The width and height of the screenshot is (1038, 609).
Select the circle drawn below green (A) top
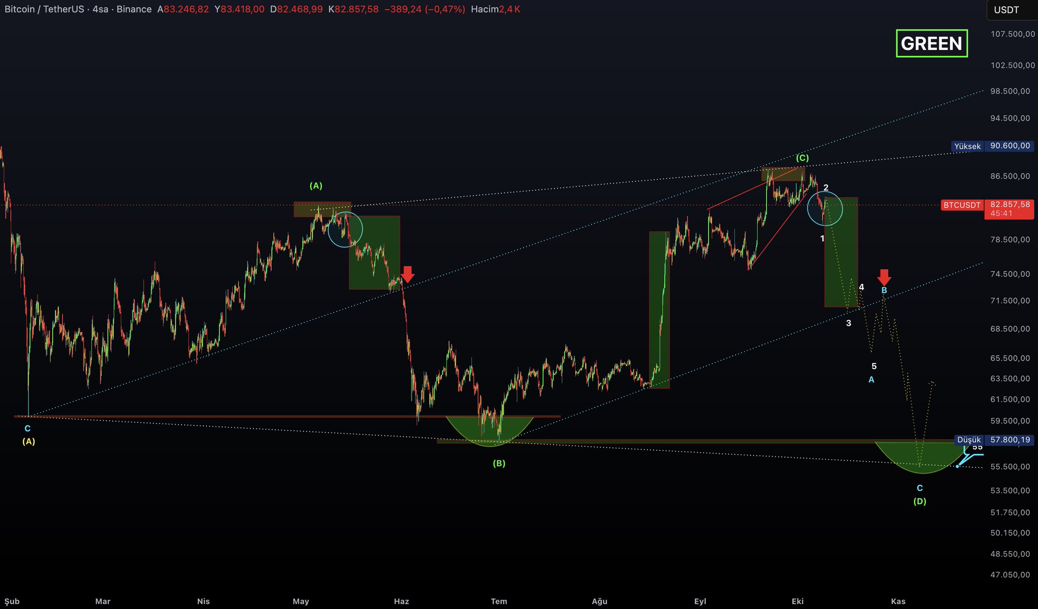pyautogui.click(x=345, y=229)
